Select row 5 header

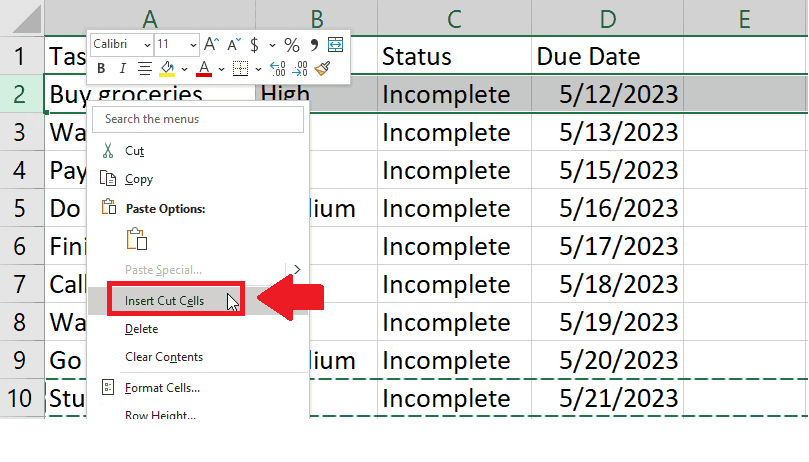[x=22, y=208]
